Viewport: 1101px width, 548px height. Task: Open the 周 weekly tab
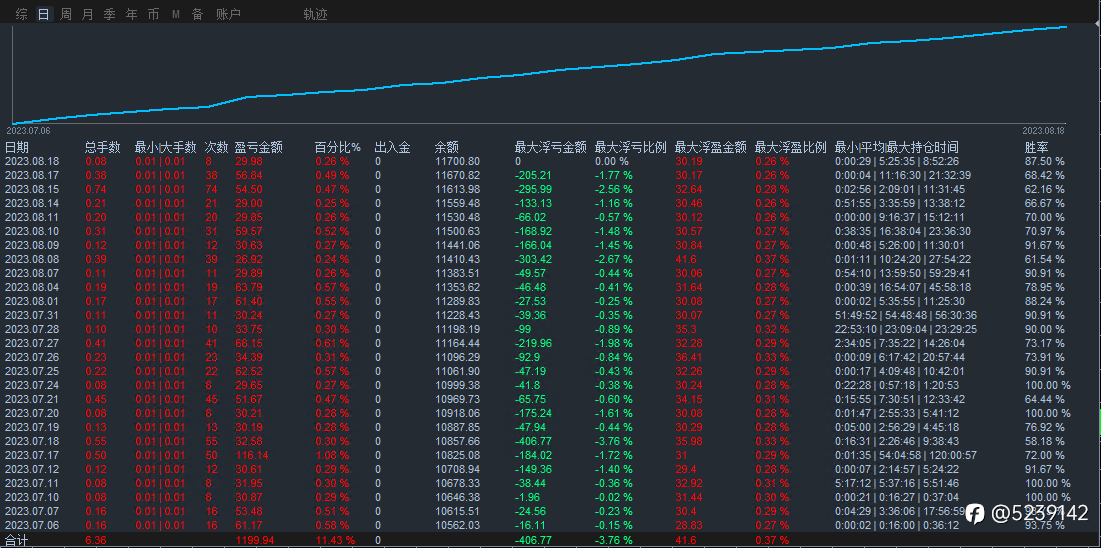(66, 14)
